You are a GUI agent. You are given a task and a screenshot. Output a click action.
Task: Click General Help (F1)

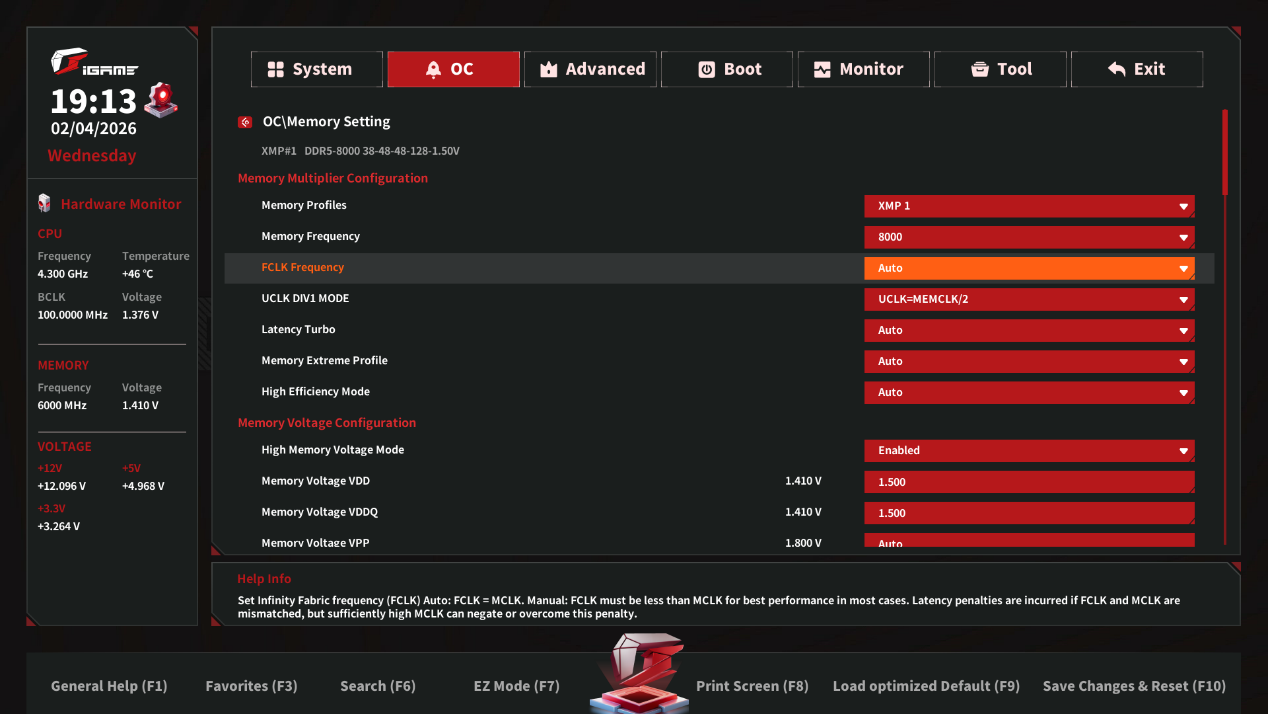109,686
